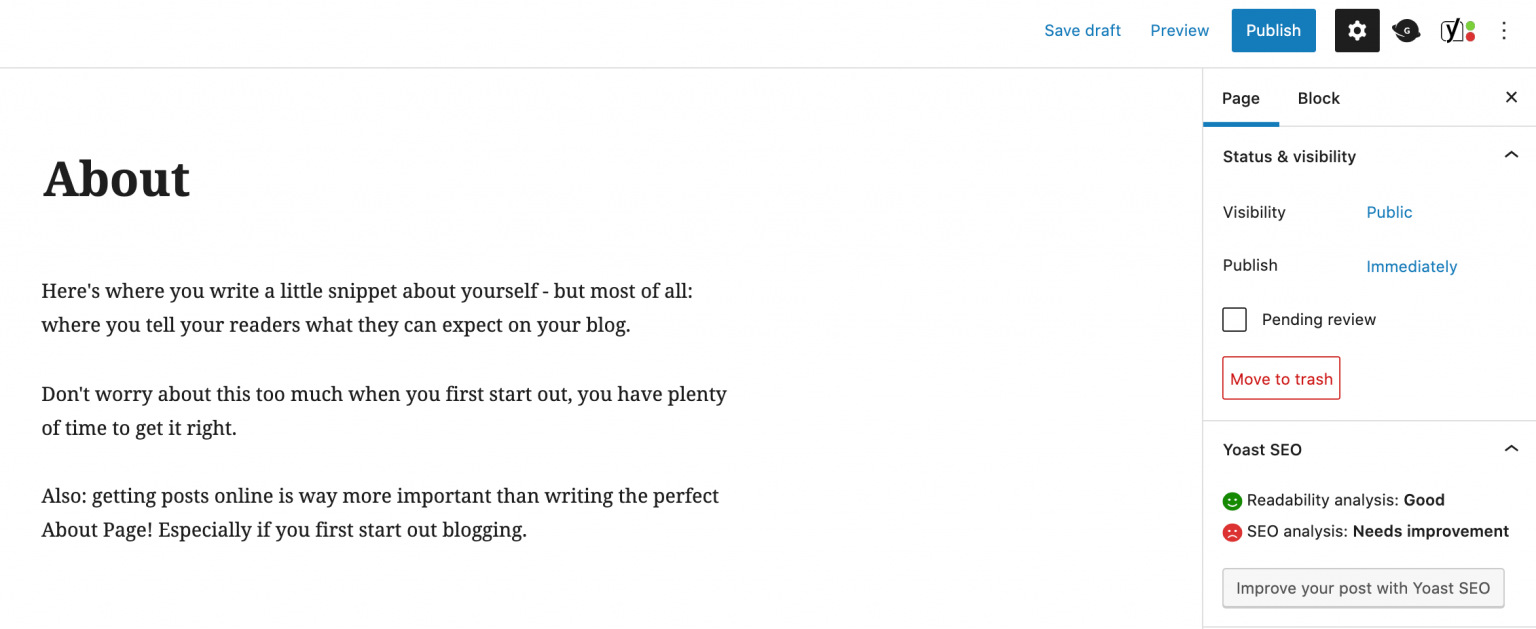Open the Publish Immediately scheduler

(1411, 266)
